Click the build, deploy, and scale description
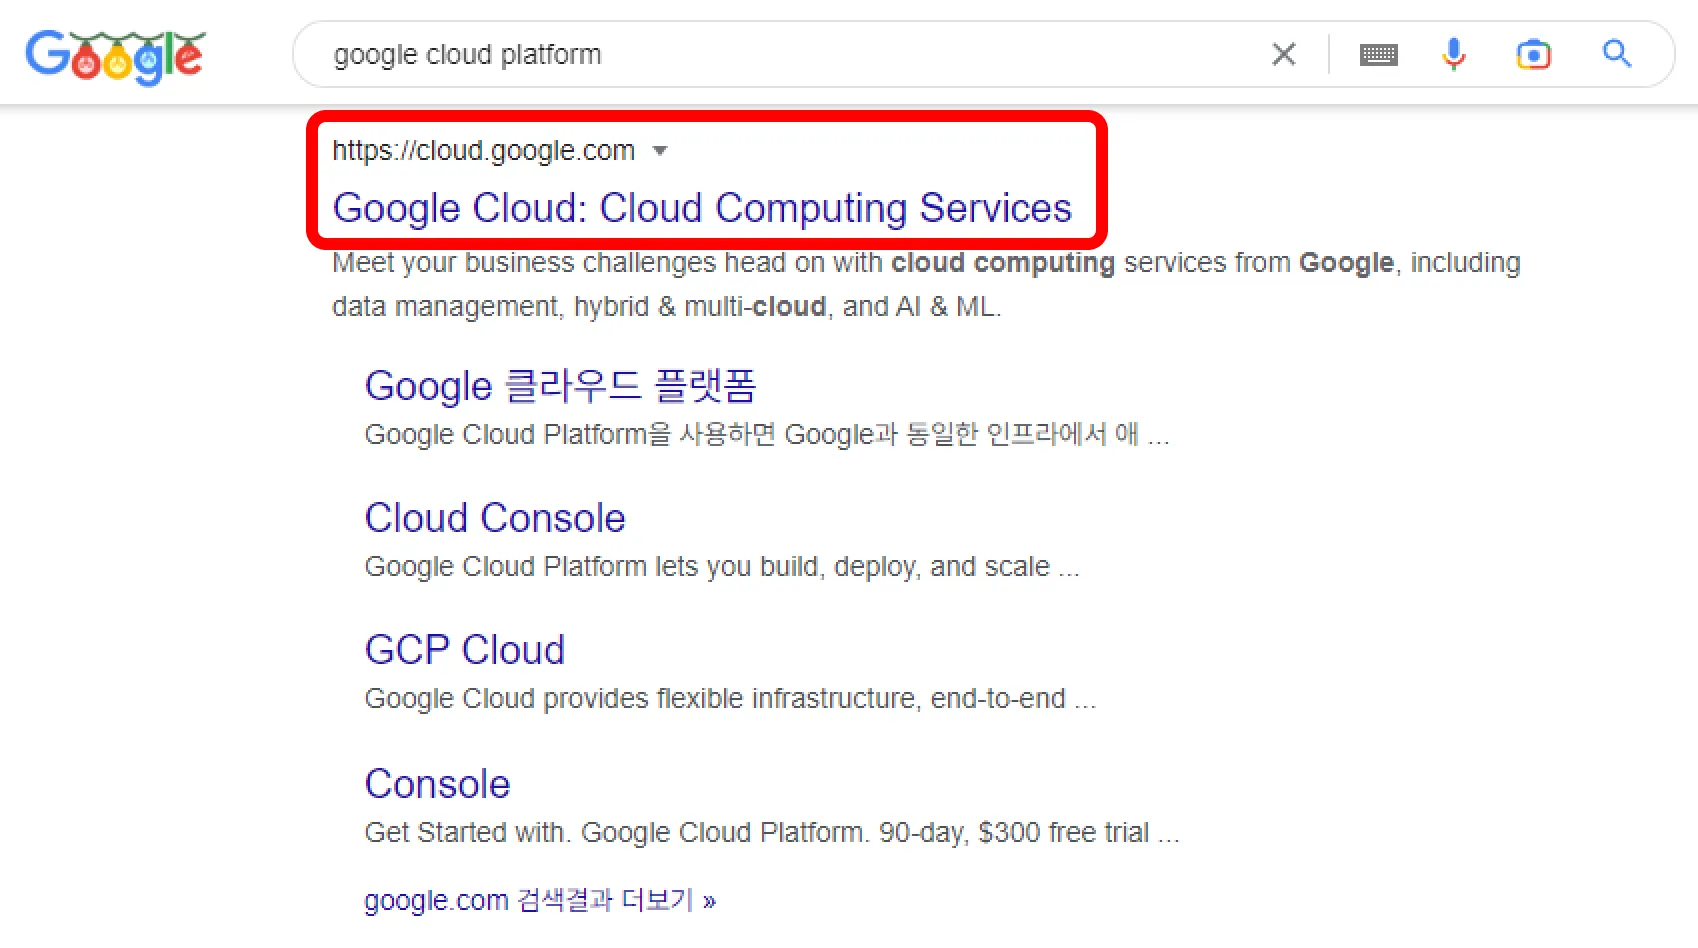 click(722, 567)
